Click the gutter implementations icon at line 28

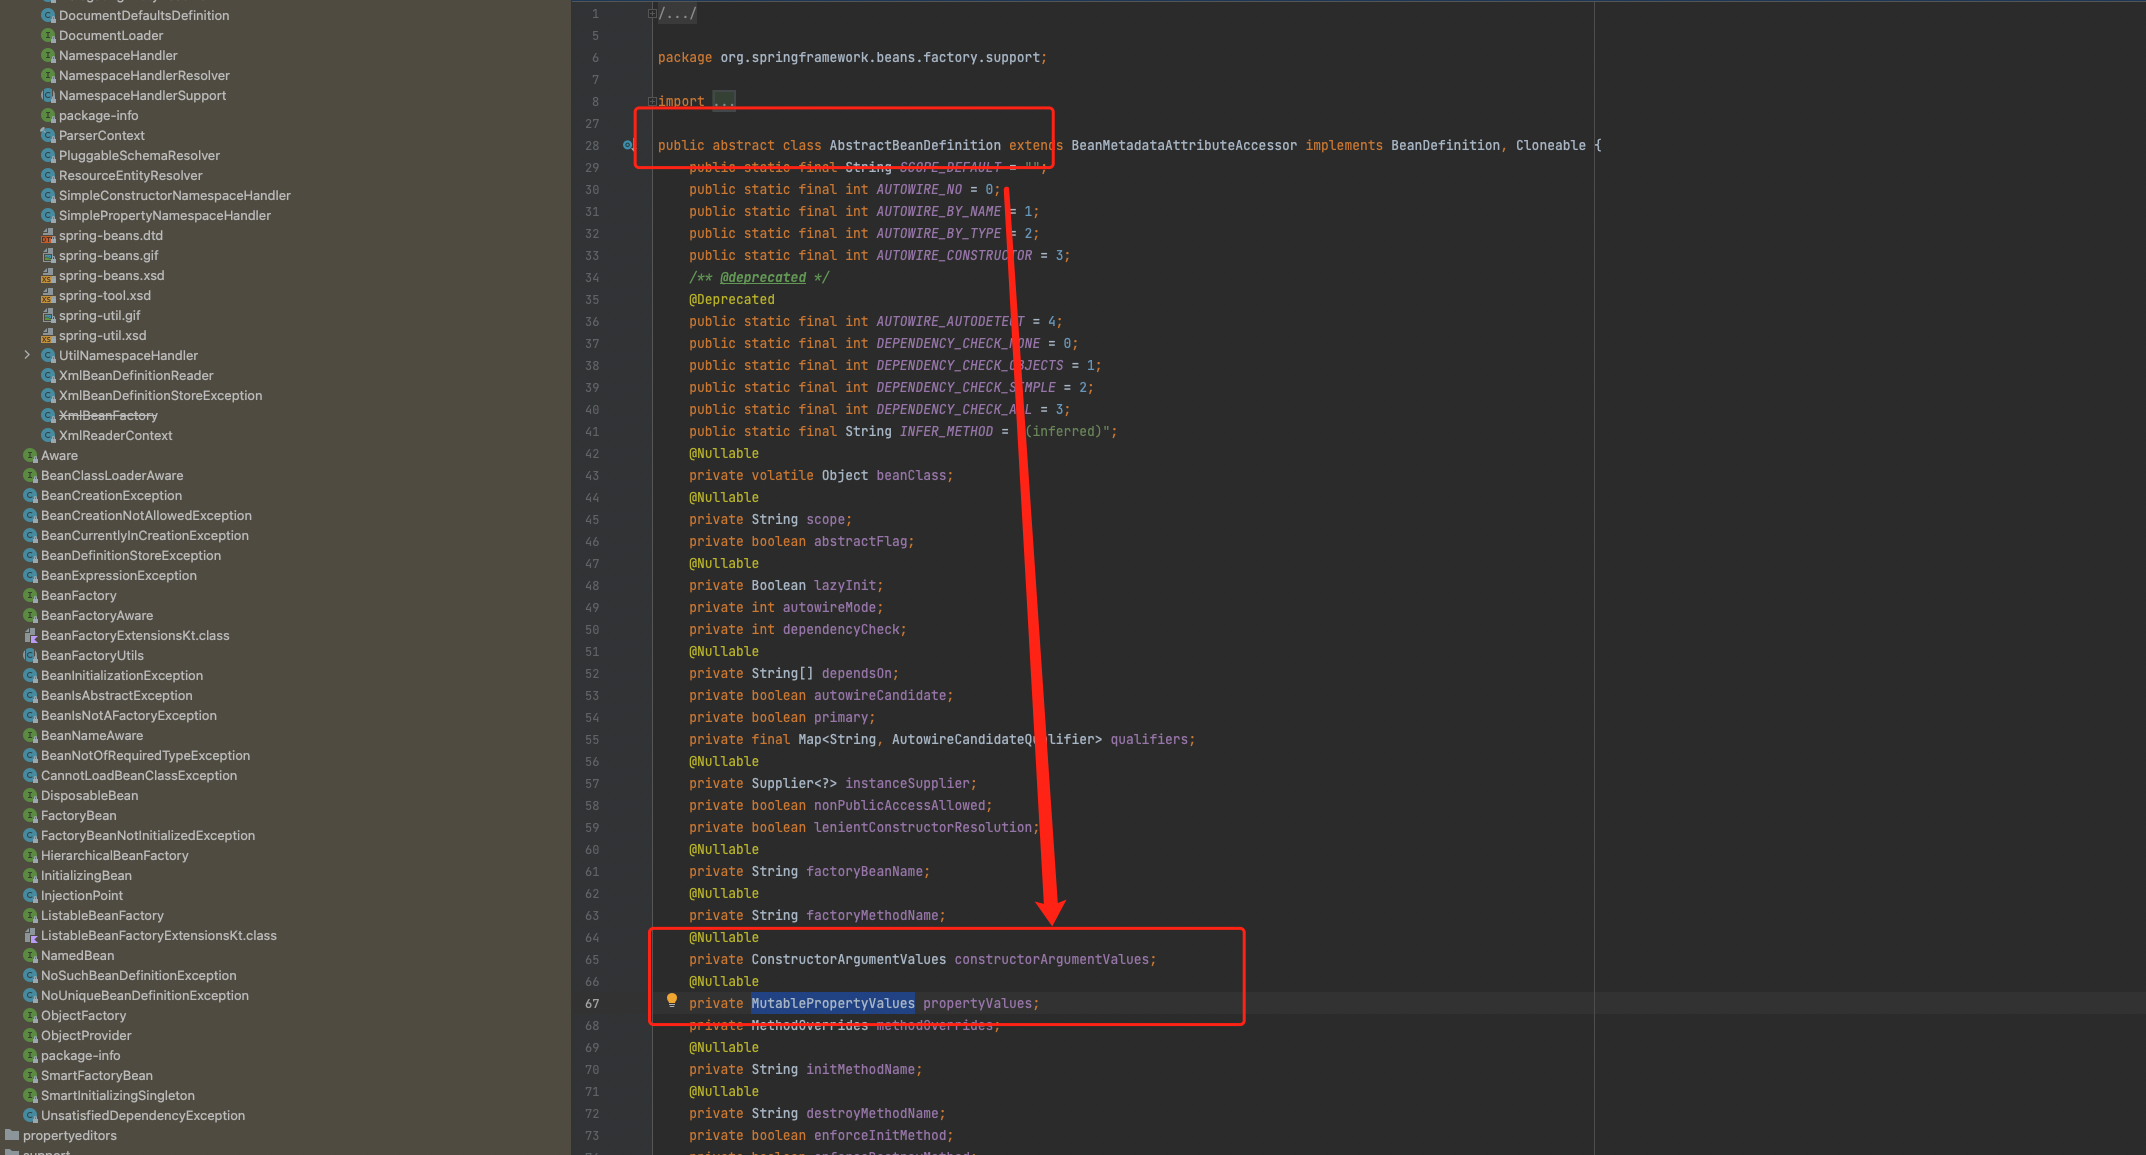point(628,145)
